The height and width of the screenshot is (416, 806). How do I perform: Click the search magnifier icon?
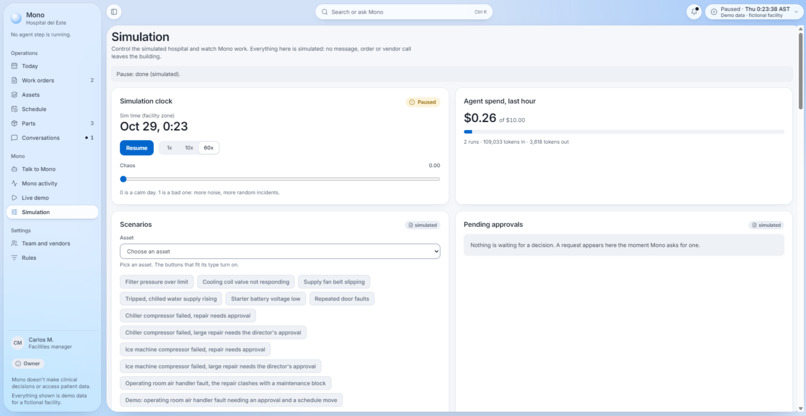pyautogui.click(x=325, y=12)
